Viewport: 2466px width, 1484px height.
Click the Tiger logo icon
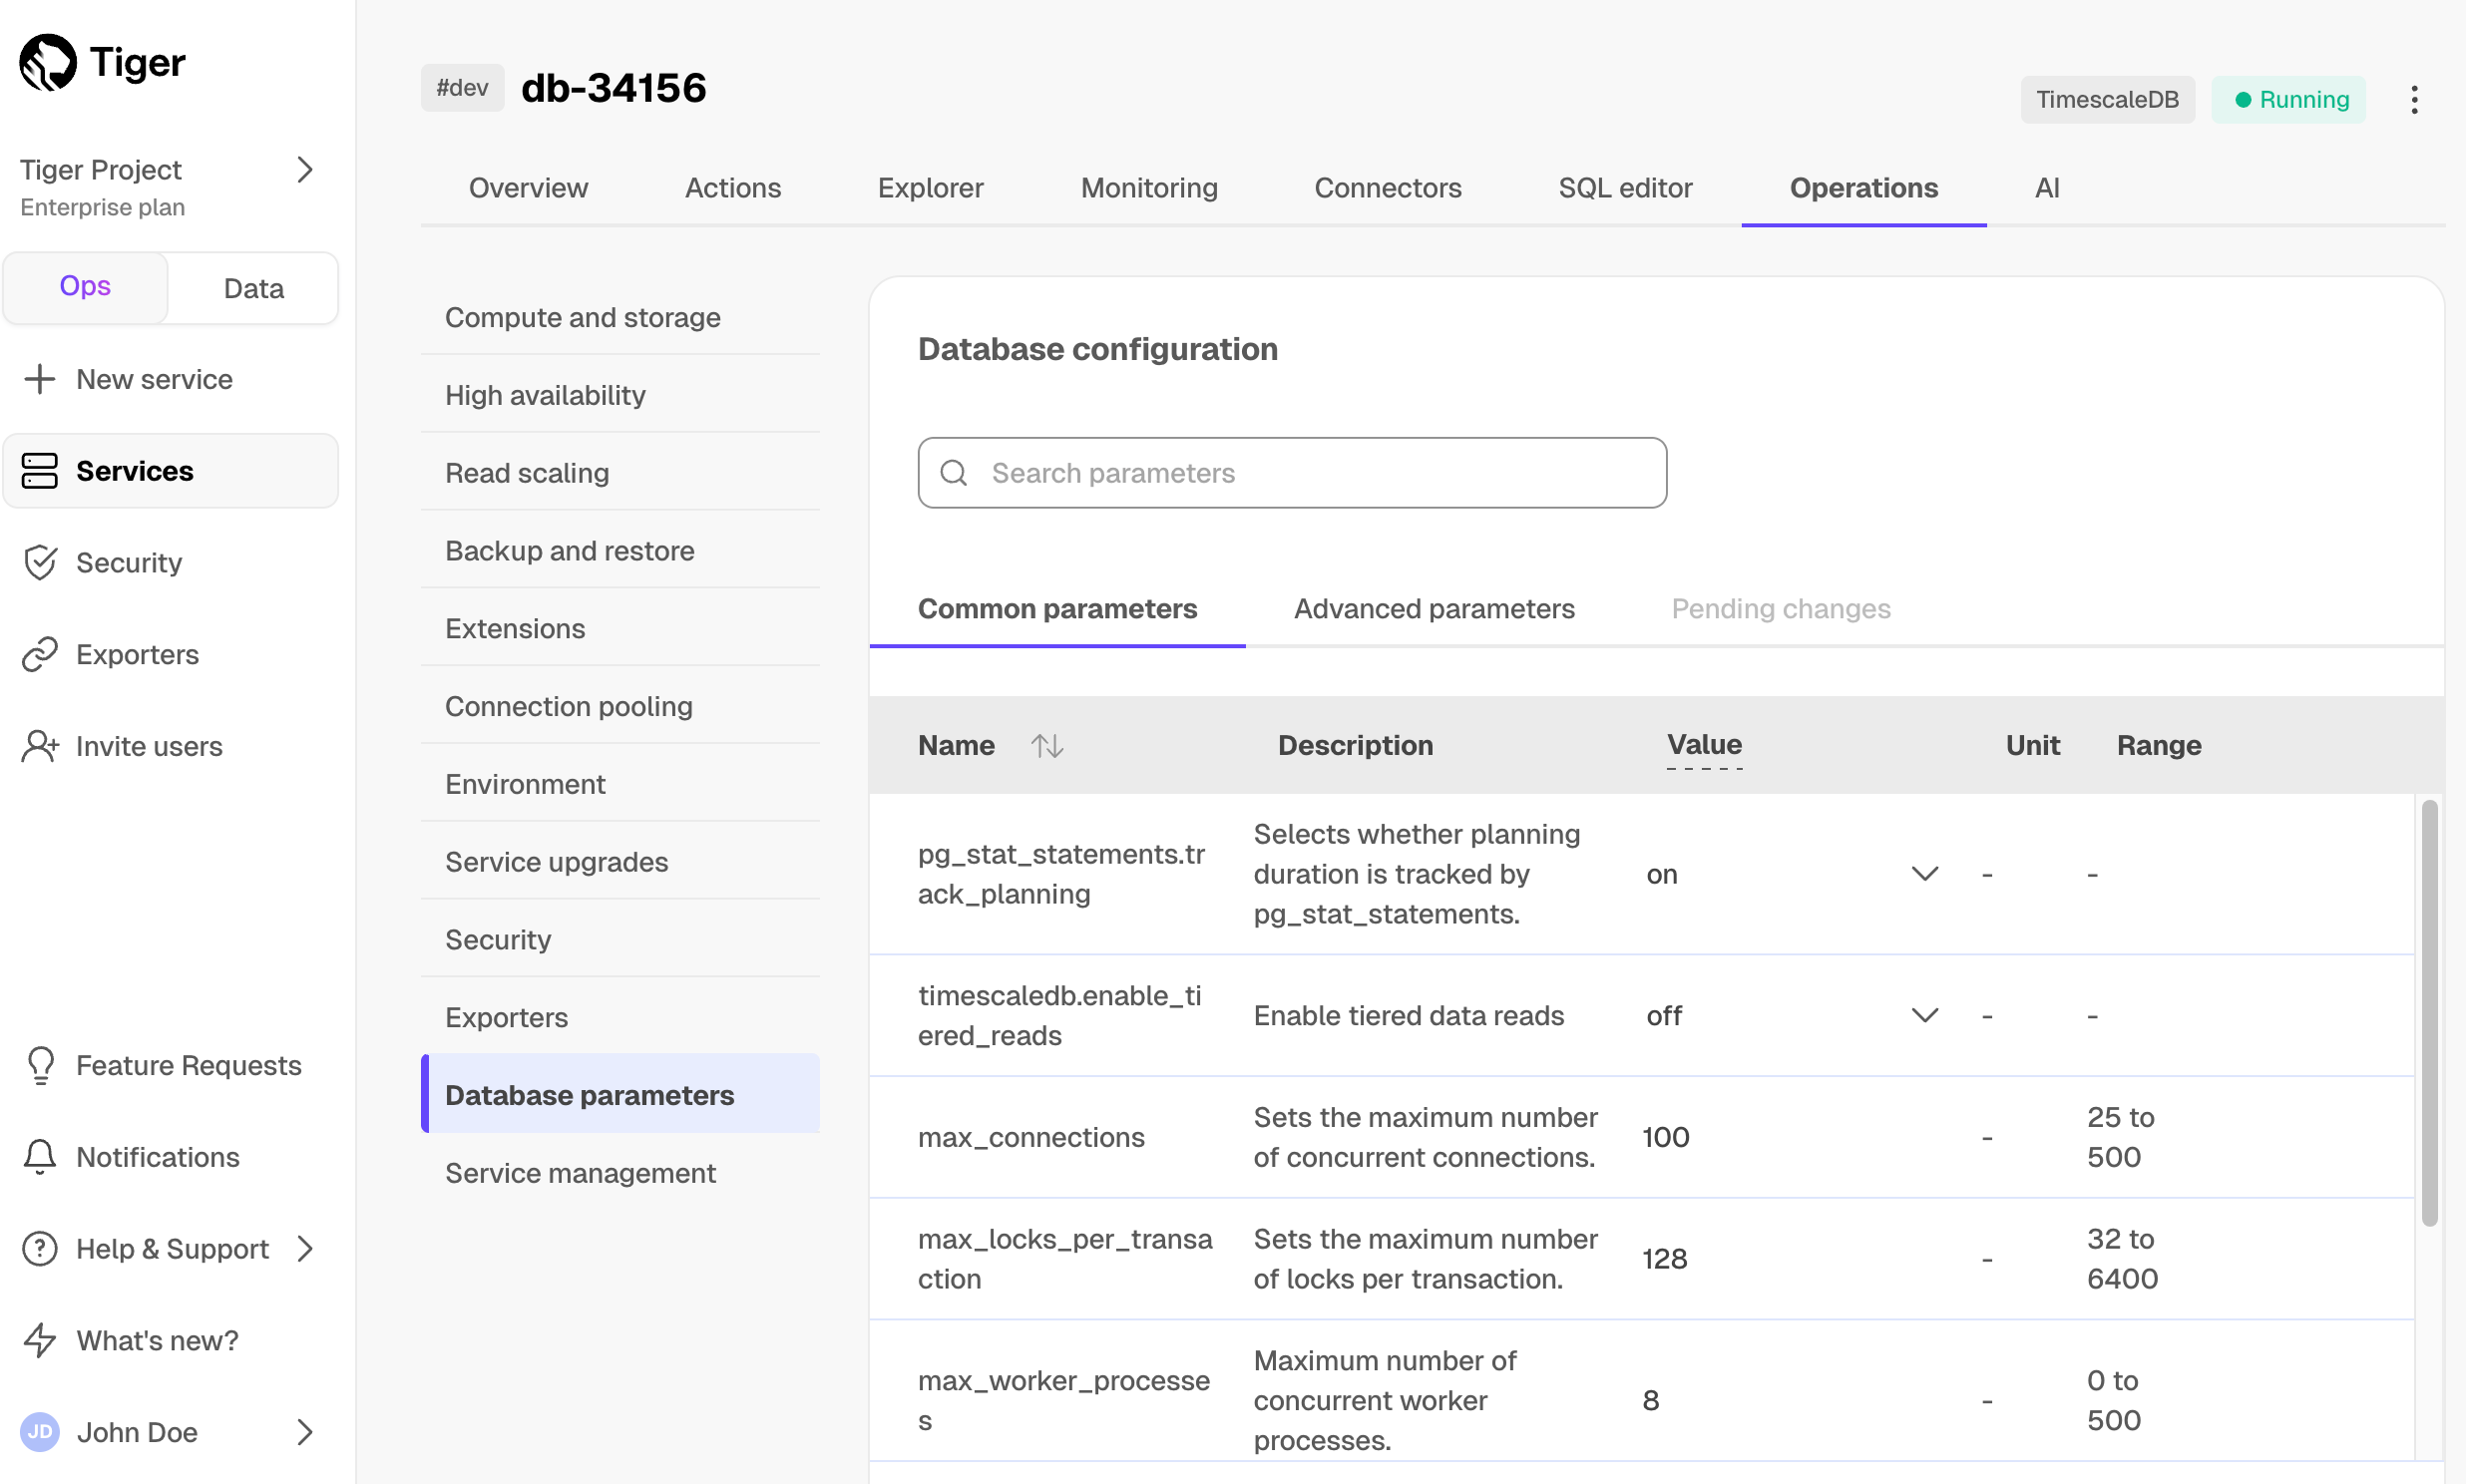click(48, 63)
